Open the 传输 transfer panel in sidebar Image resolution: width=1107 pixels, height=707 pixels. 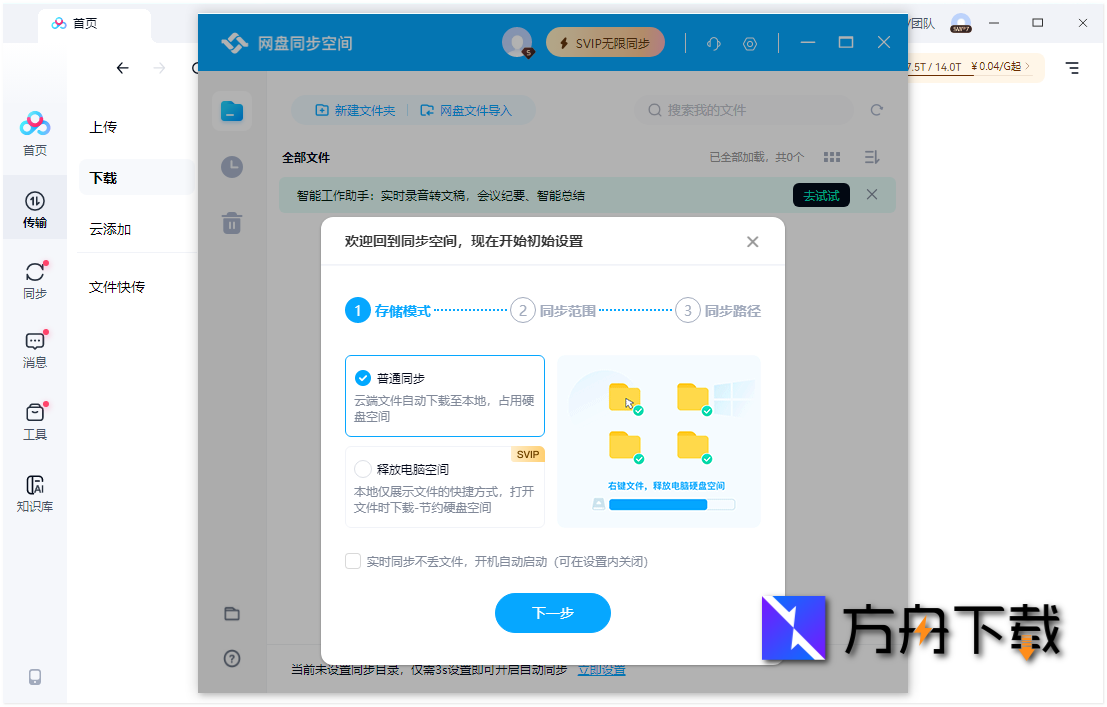click(35, 207)
